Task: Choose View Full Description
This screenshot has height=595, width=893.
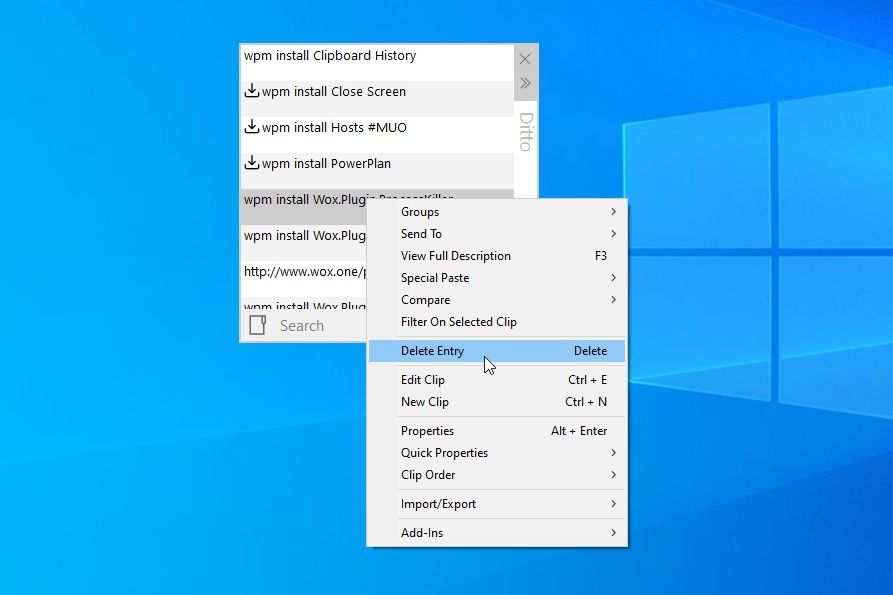Action: pos(497,256)
